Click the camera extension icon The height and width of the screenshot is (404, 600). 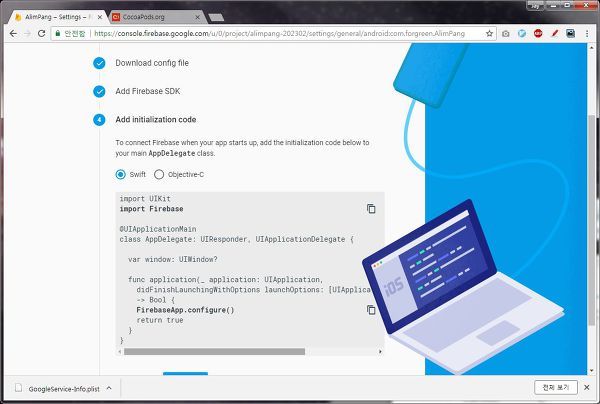coord(505,34)
